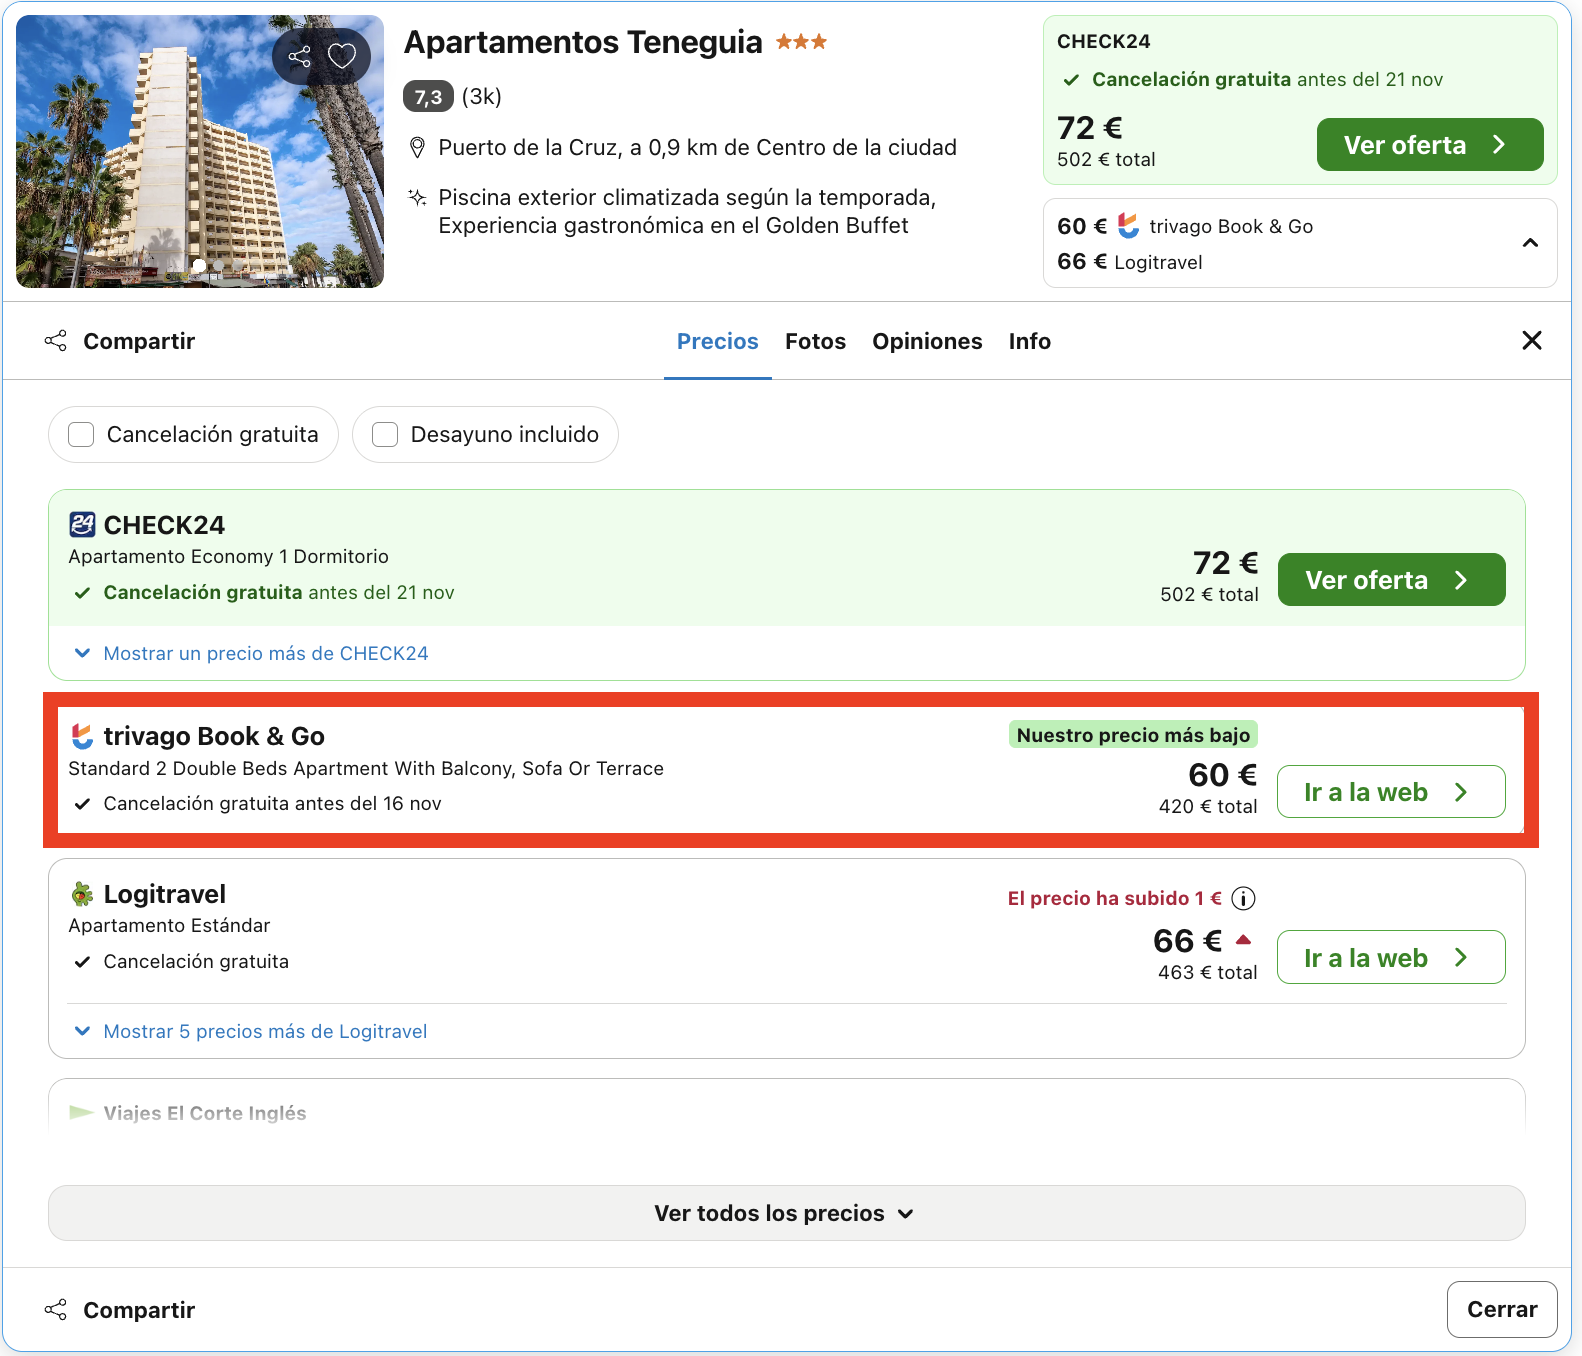Click the Nuestro precio más bajo badge
This screenshot has height=1356, width=1582.
pyautogui.click(x=1133, y=735)
